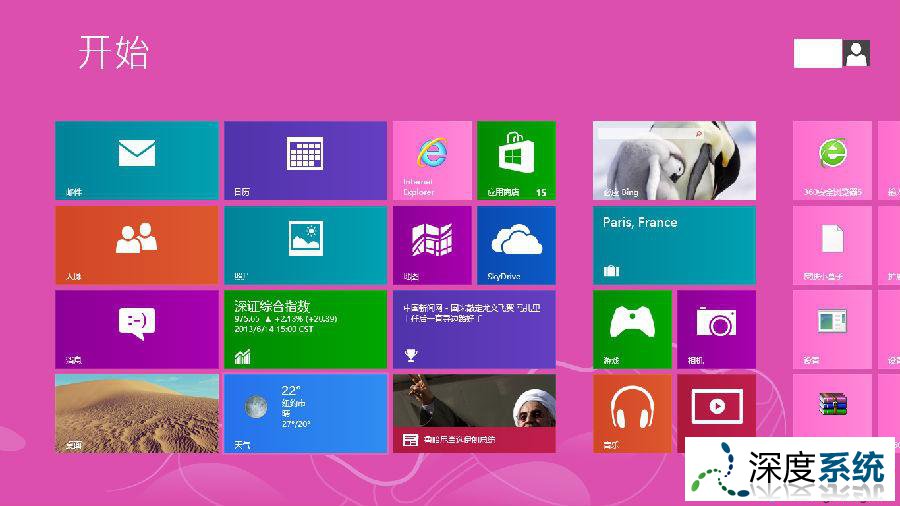
Task: Open the pink tile with window-screenshot icon
Action: (832, 329)
